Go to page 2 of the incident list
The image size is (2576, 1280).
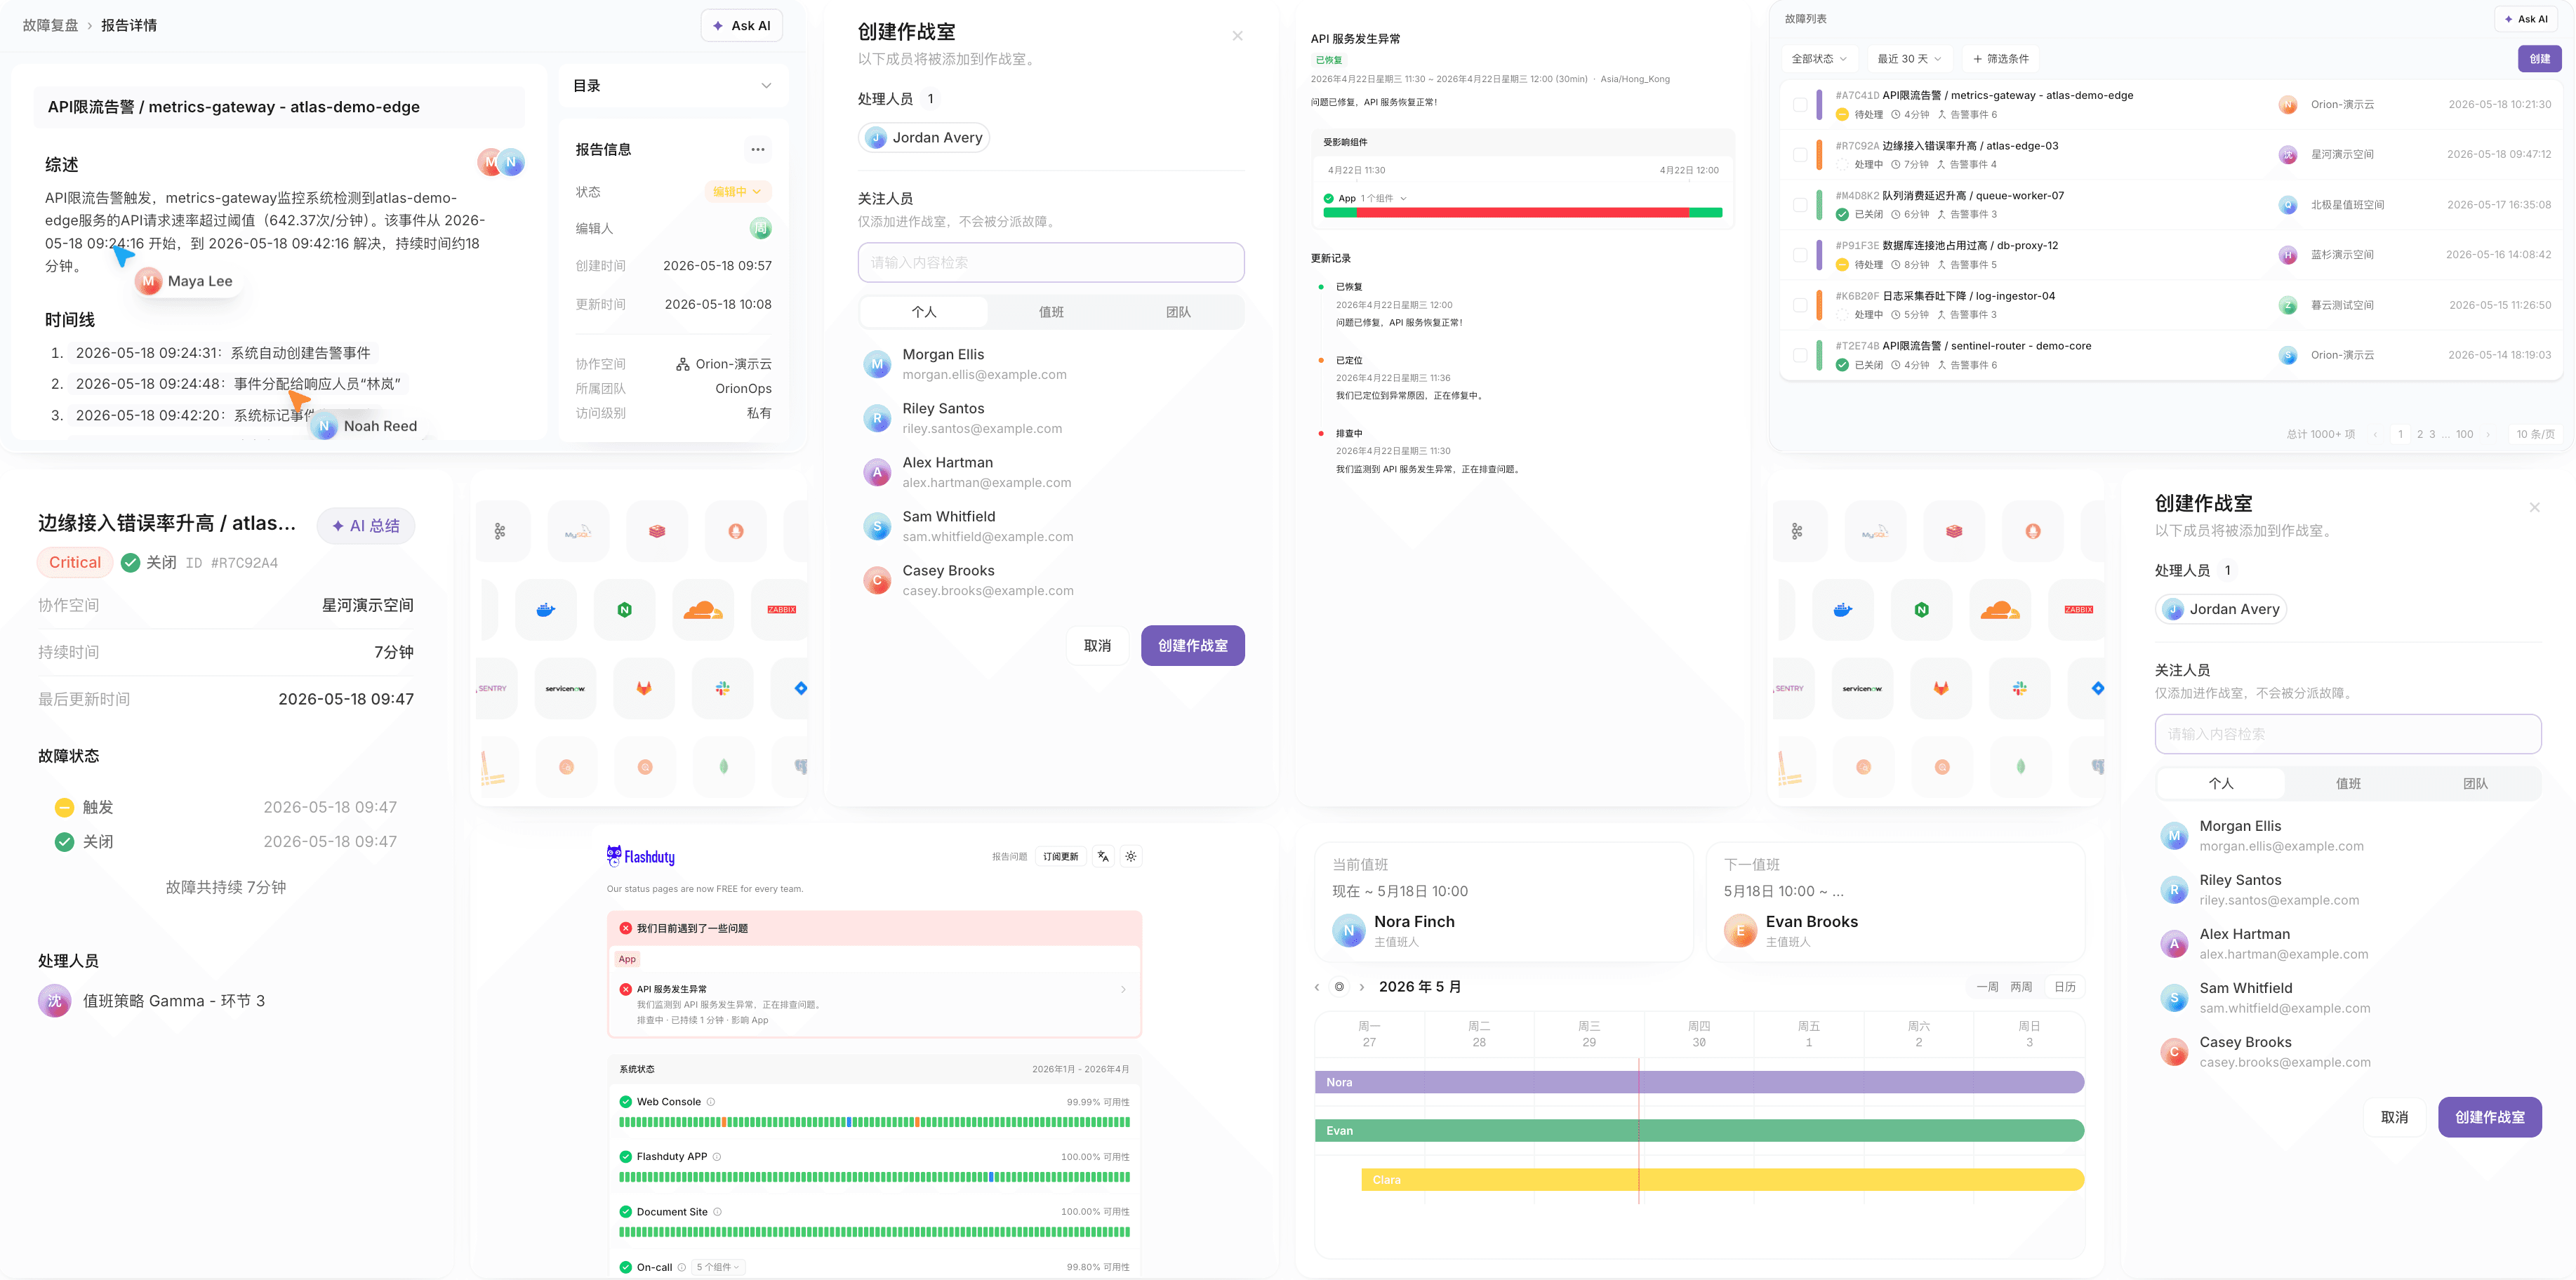pyautogui.click(x=2419, y=434)
